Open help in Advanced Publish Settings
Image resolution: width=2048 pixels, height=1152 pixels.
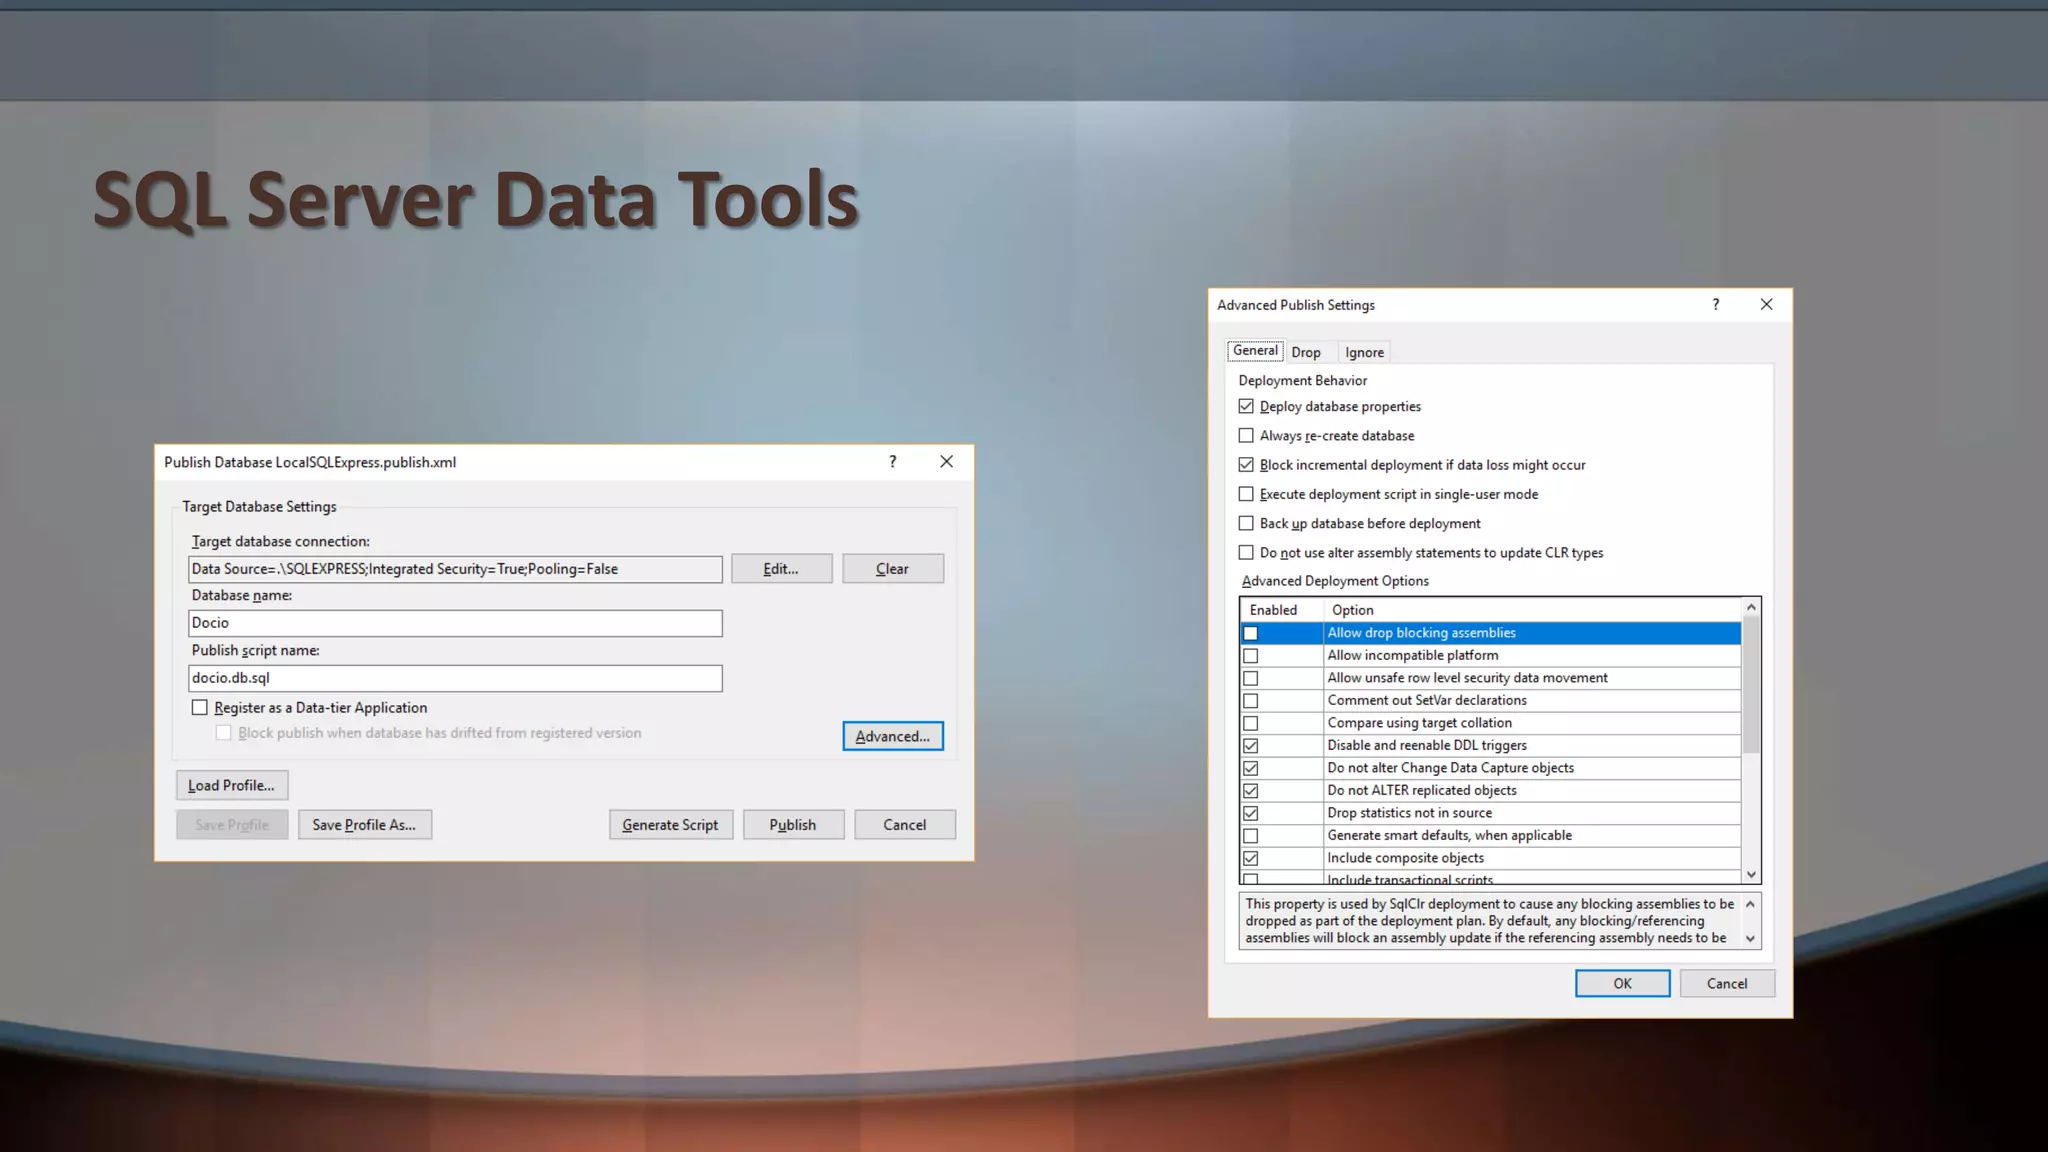tap(1716, 304)
